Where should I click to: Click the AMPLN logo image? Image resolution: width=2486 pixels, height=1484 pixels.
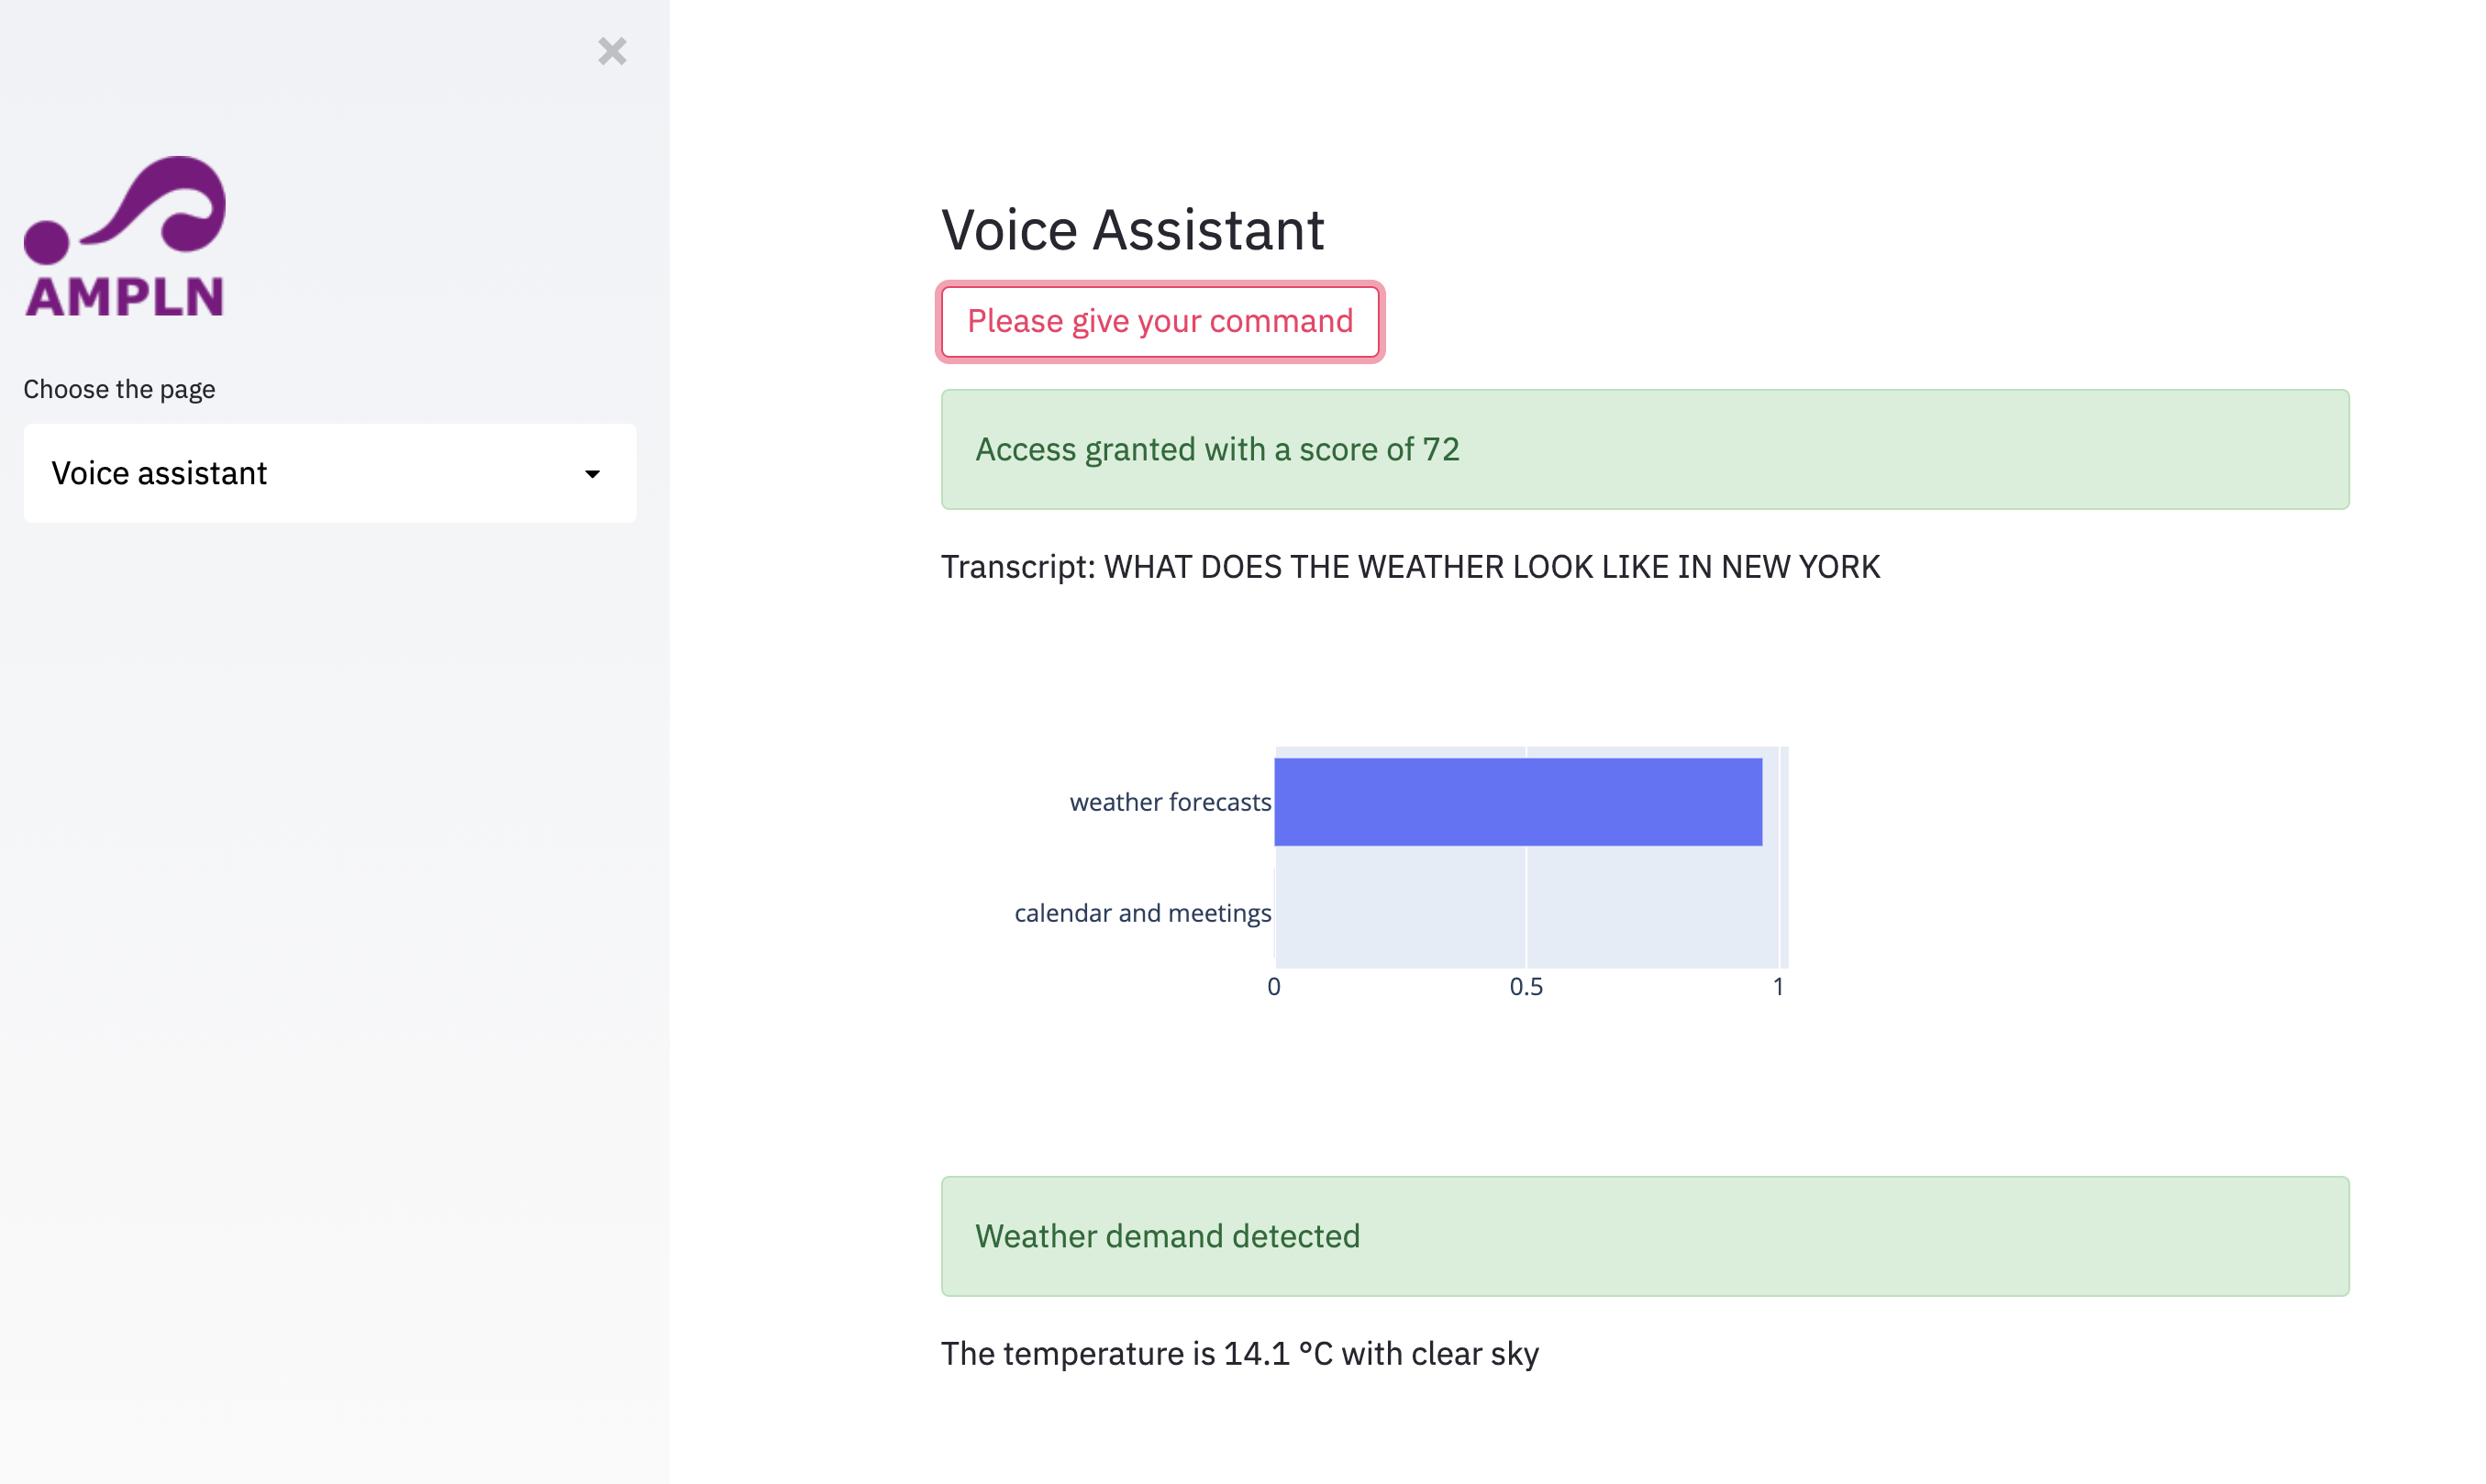(x=125, y=237)
